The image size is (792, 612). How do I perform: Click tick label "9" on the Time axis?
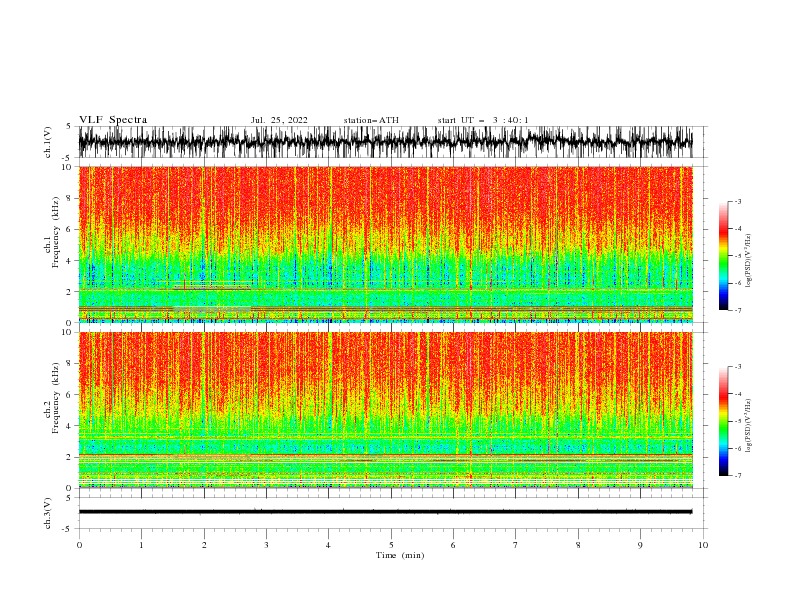[640, 545]
